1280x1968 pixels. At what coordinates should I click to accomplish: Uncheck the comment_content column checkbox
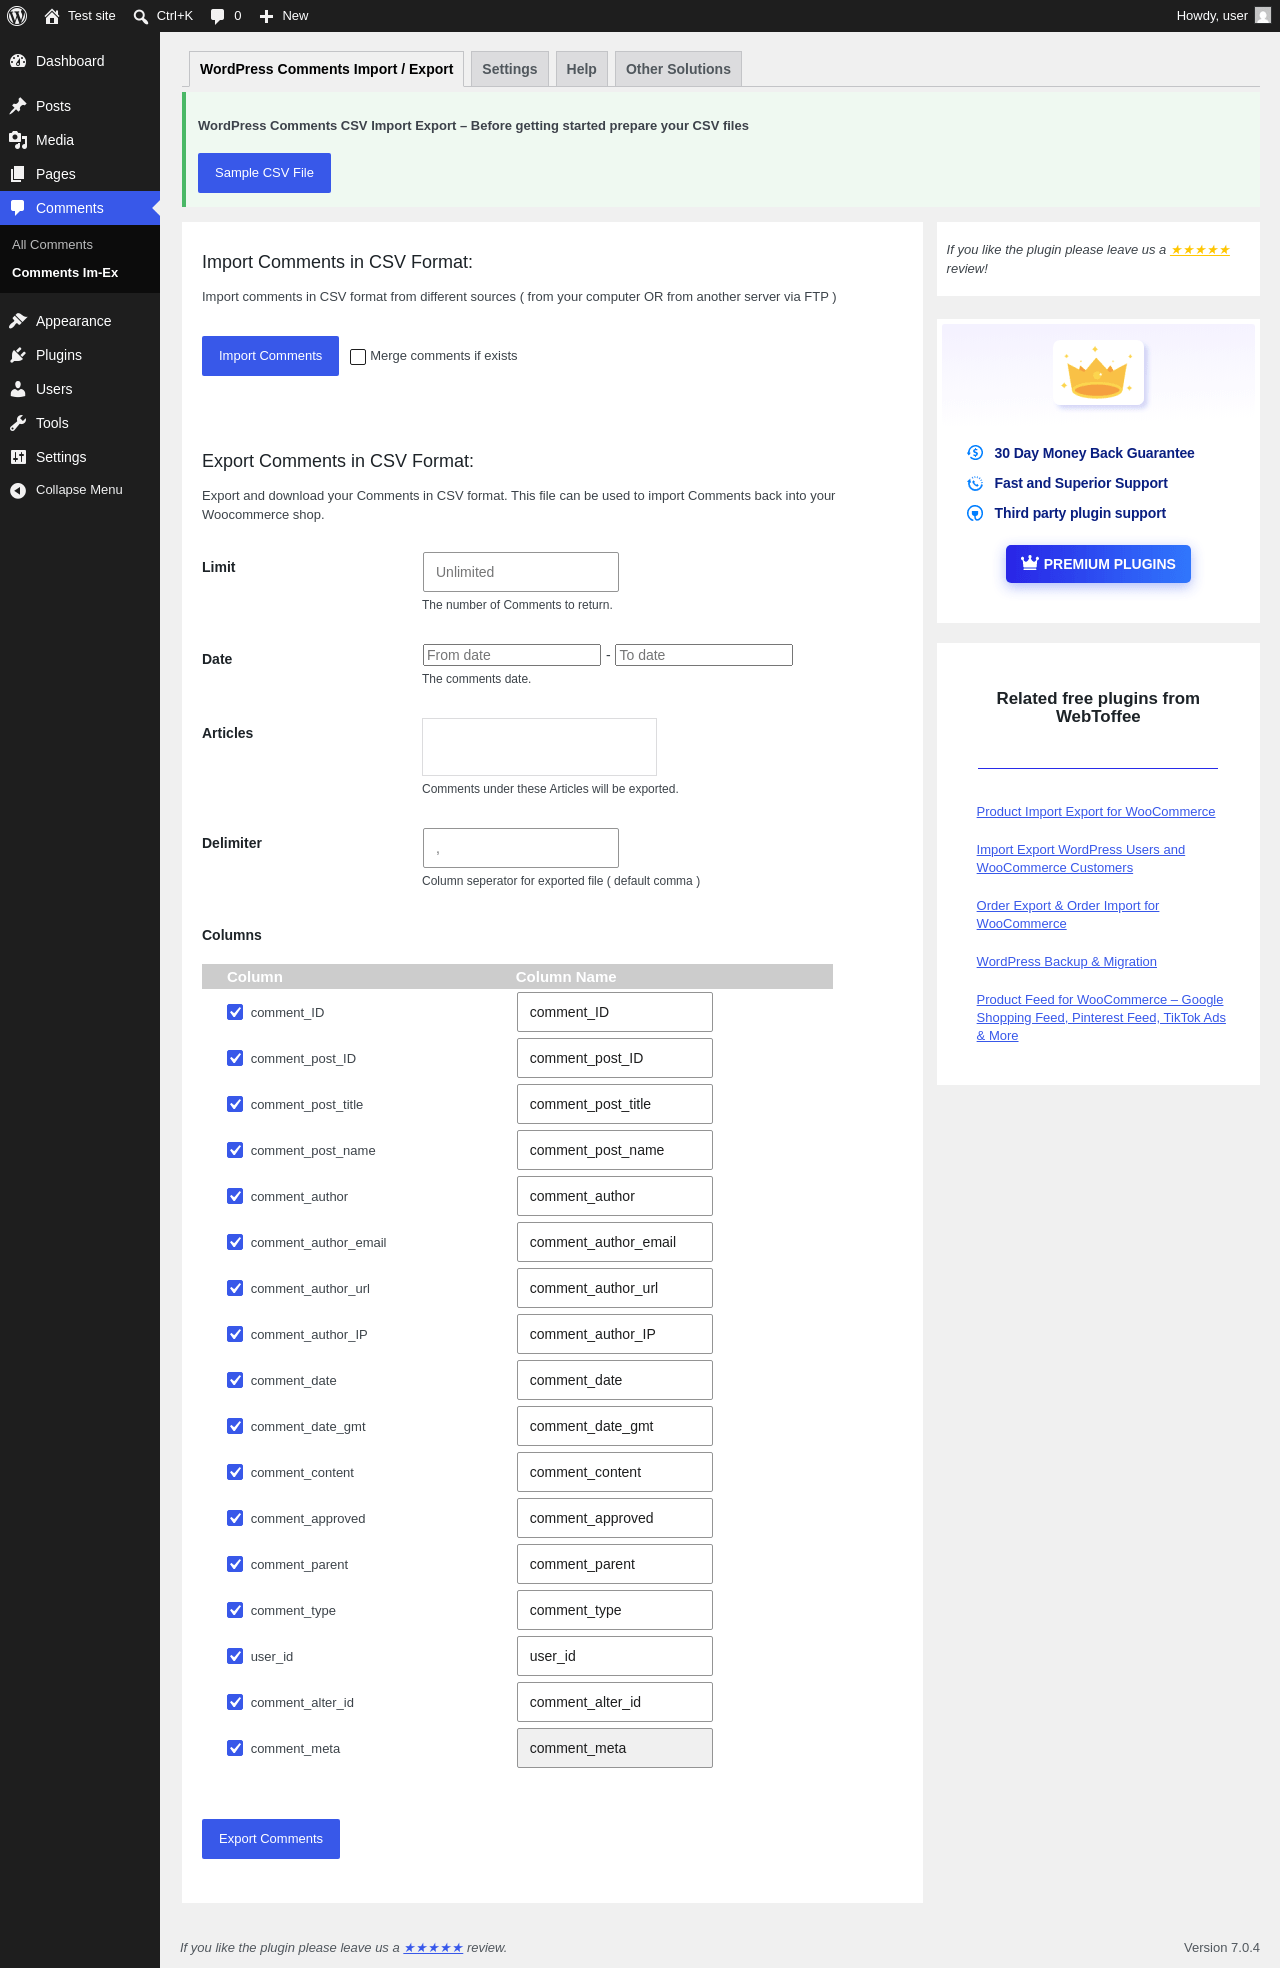pyautogui.click(x=235, y=1472)
